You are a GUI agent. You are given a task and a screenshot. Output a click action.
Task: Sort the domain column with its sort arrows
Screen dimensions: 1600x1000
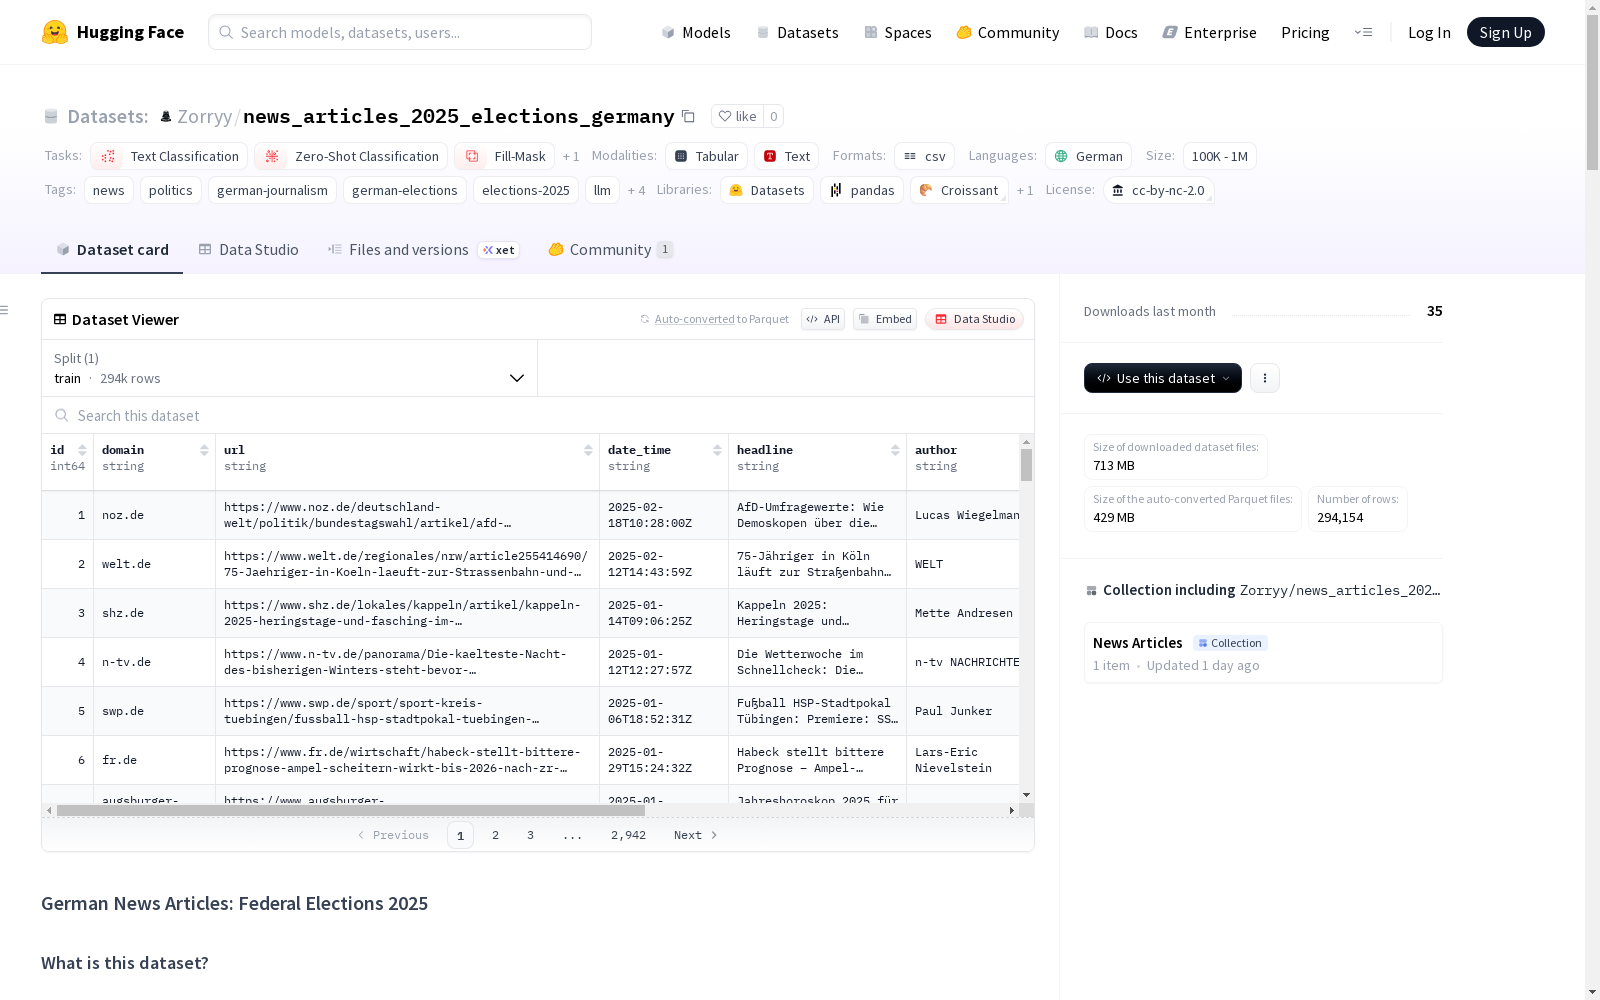(204, 450)
